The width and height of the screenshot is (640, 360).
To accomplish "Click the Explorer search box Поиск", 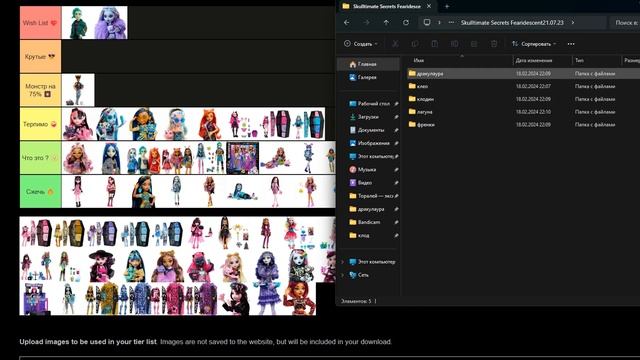I will [x=625, y=22].
